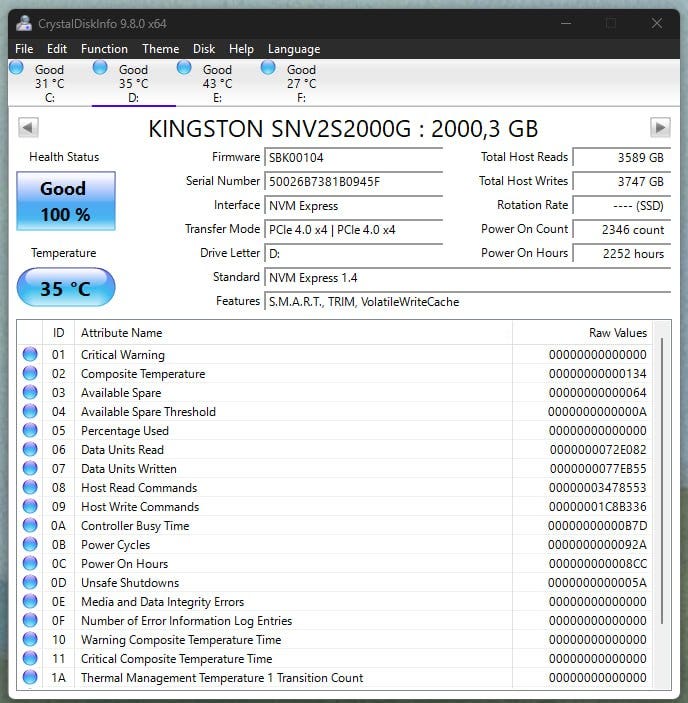Click status icon for Composite Temperature row

30,373
